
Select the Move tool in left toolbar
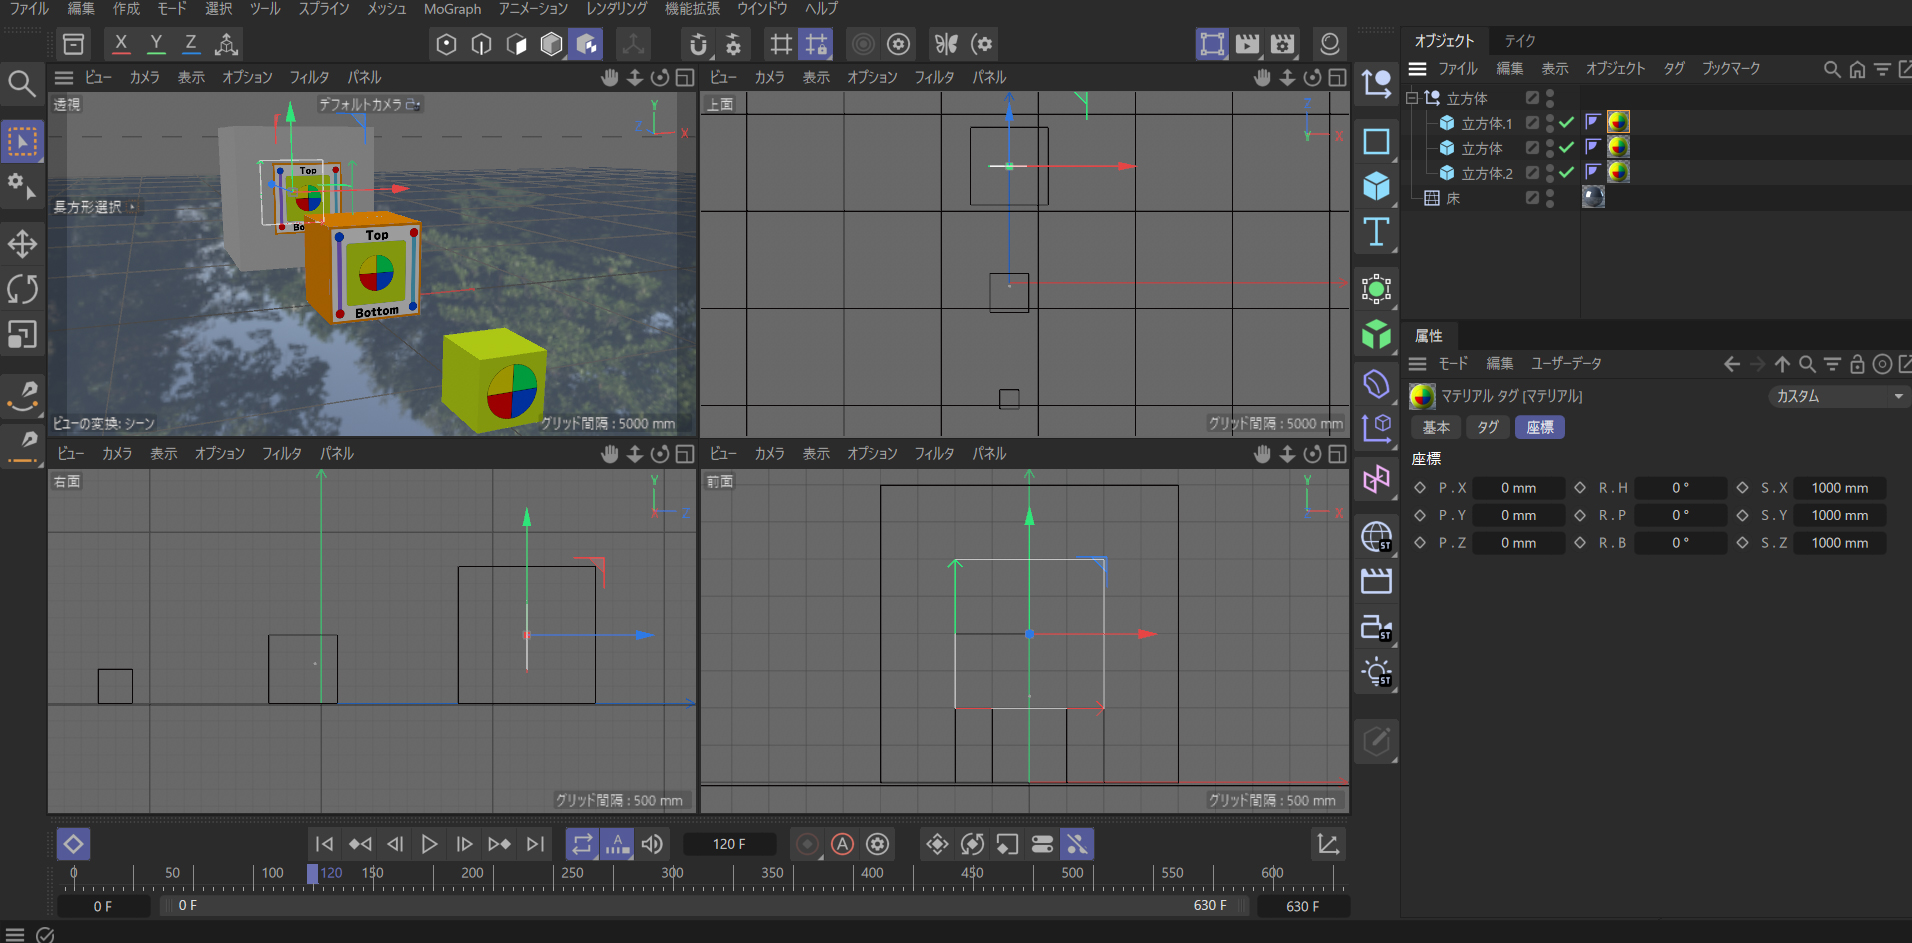pyautogui.click(x=22, y=244)
